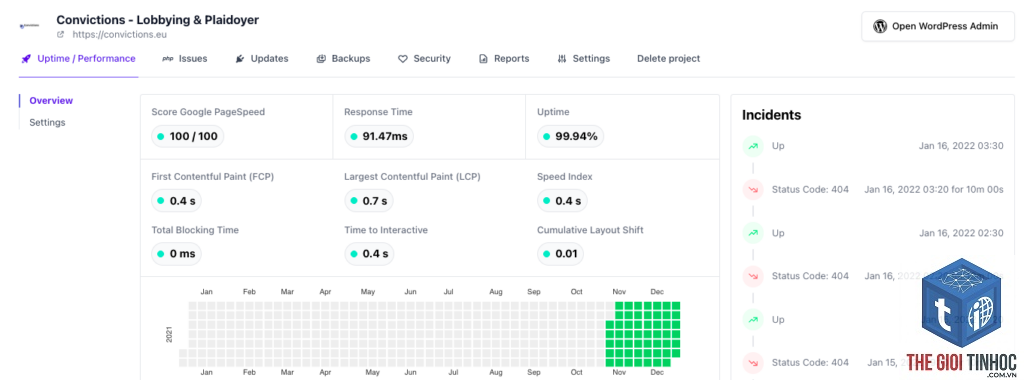Click the Dec label above the heatmap

657,292
